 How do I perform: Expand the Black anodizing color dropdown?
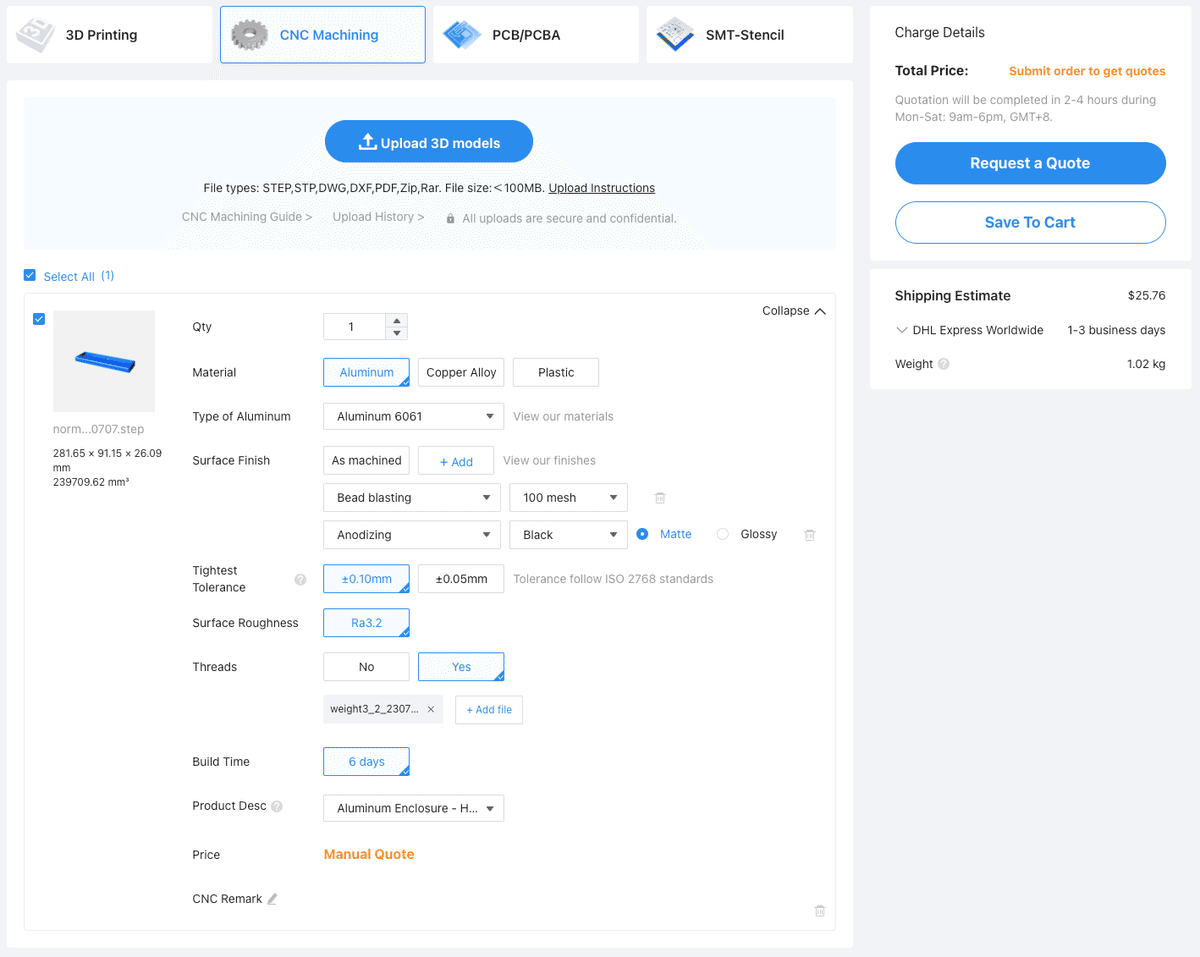568,535
